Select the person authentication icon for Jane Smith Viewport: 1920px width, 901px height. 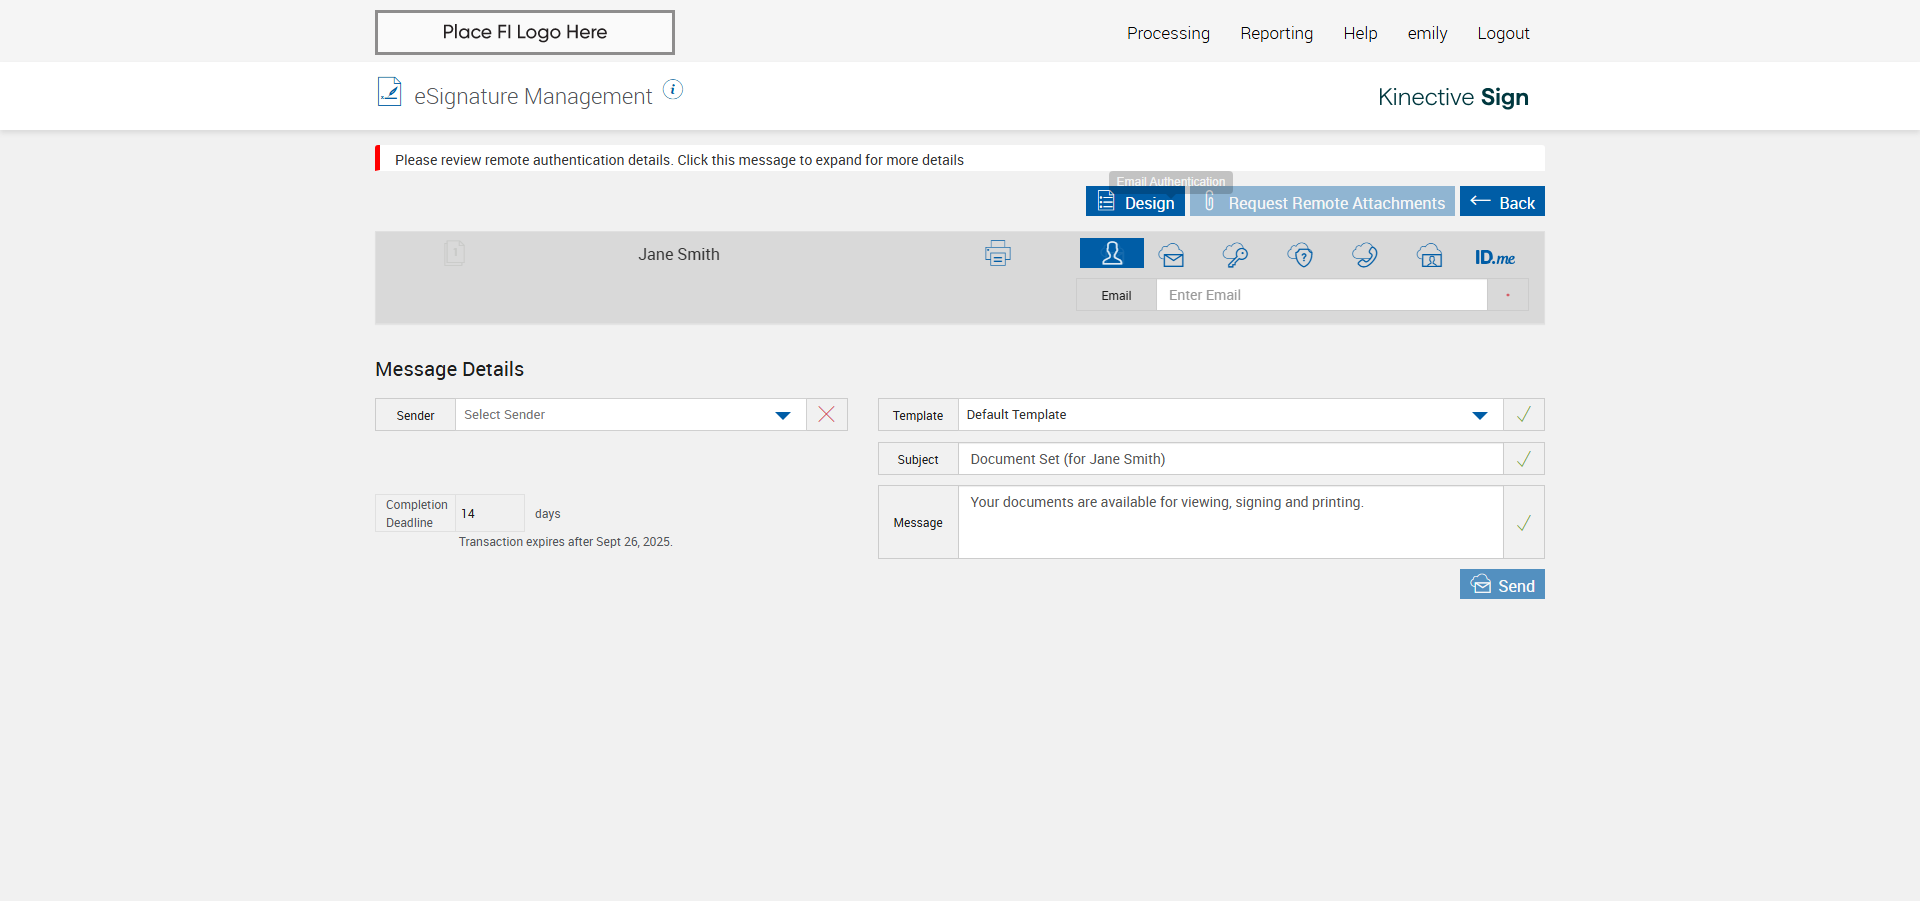point(1111,253)
